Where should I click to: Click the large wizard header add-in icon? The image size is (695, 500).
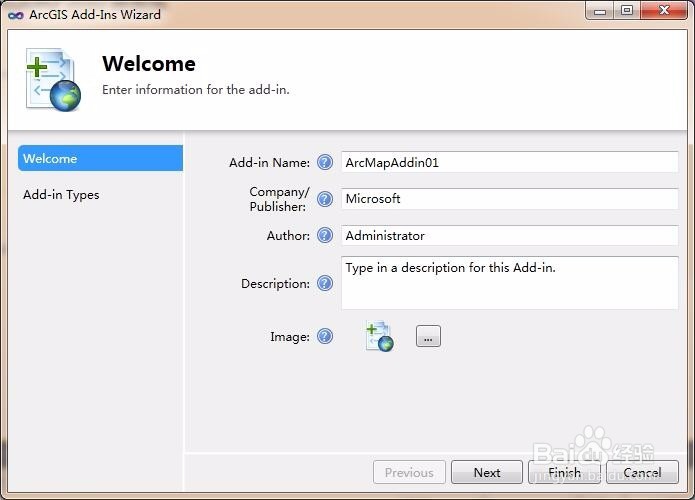coord(54,80)
